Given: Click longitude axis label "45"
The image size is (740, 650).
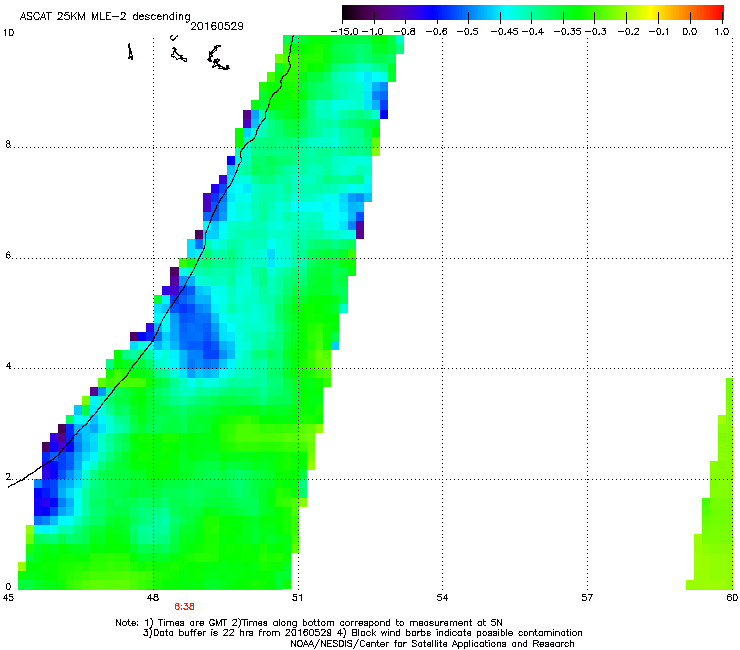Looking at the screenshot, I should coord(8,598).
